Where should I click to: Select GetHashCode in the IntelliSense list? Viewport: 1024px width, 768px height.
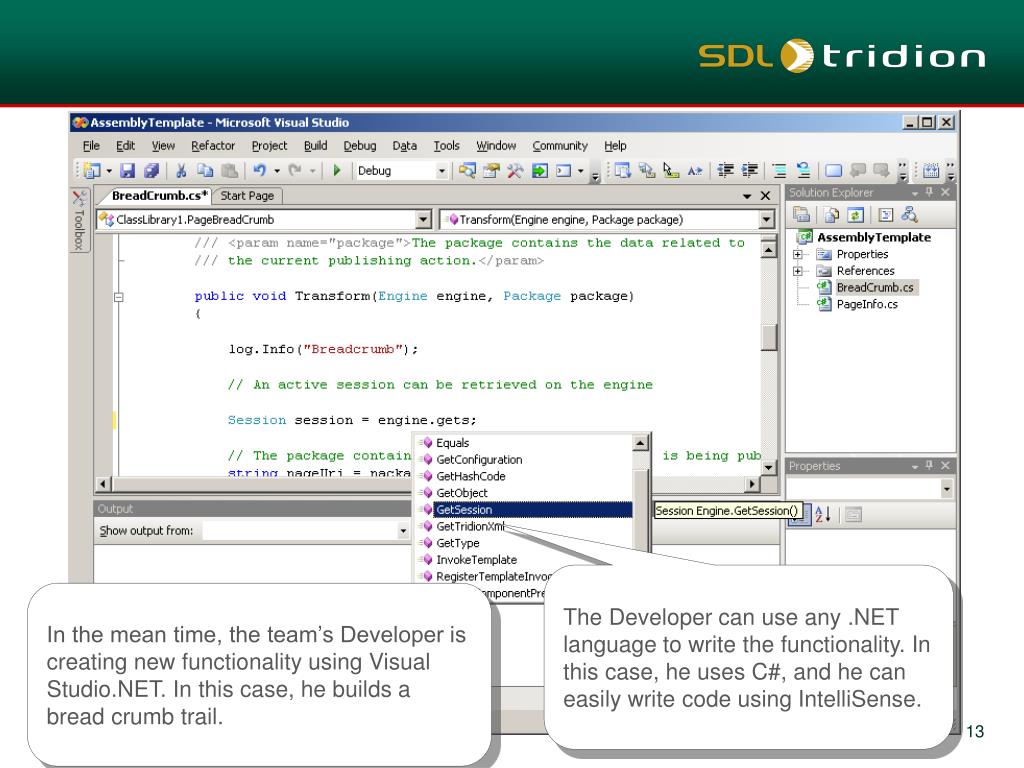click(x=526, y=476)
